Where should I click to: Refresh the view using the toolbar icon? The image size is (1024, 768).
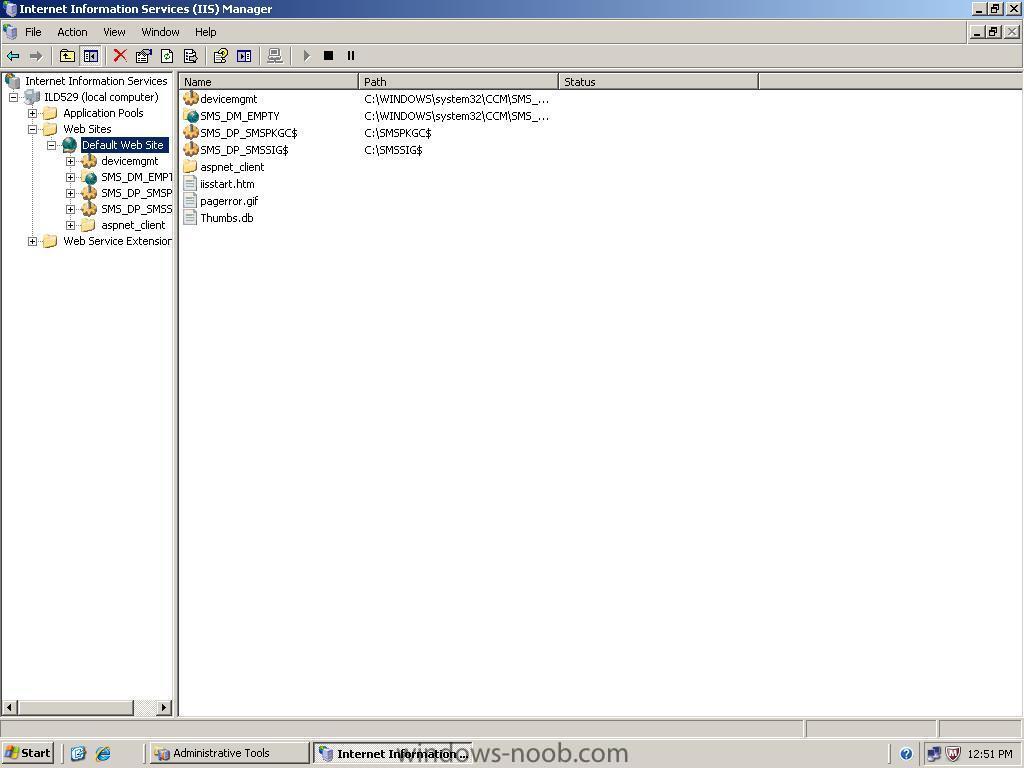[x=167, y=56]
